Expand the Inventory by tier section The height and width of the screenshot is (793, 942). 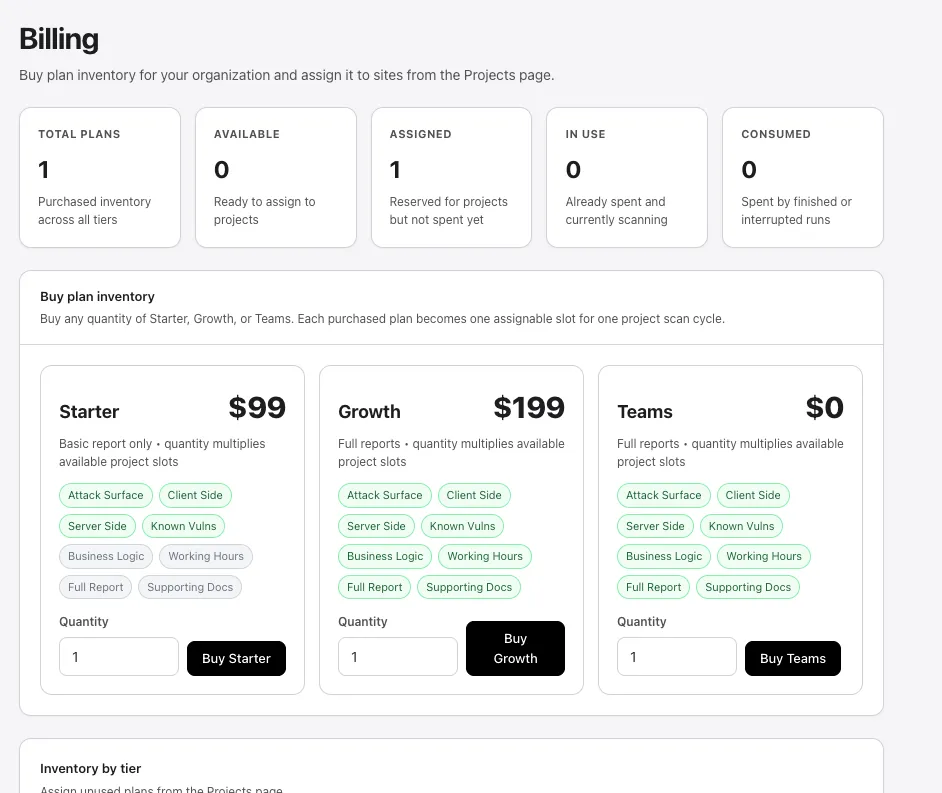click(90, 768)
